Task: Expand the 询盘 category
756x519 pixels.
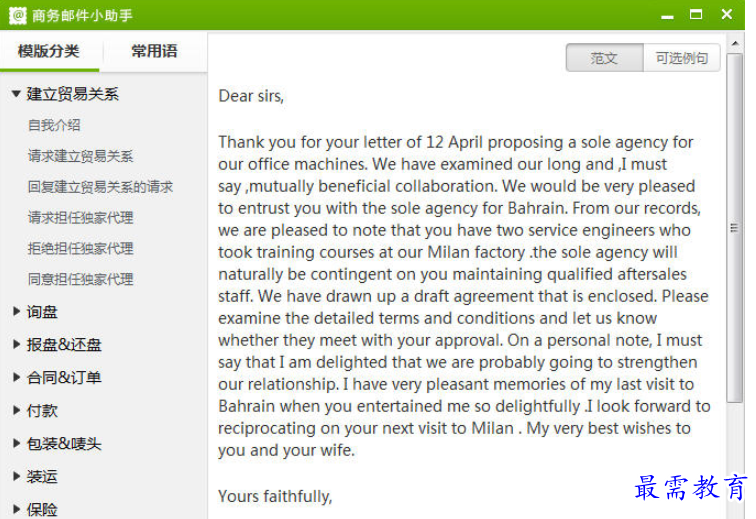Action: 16,312
